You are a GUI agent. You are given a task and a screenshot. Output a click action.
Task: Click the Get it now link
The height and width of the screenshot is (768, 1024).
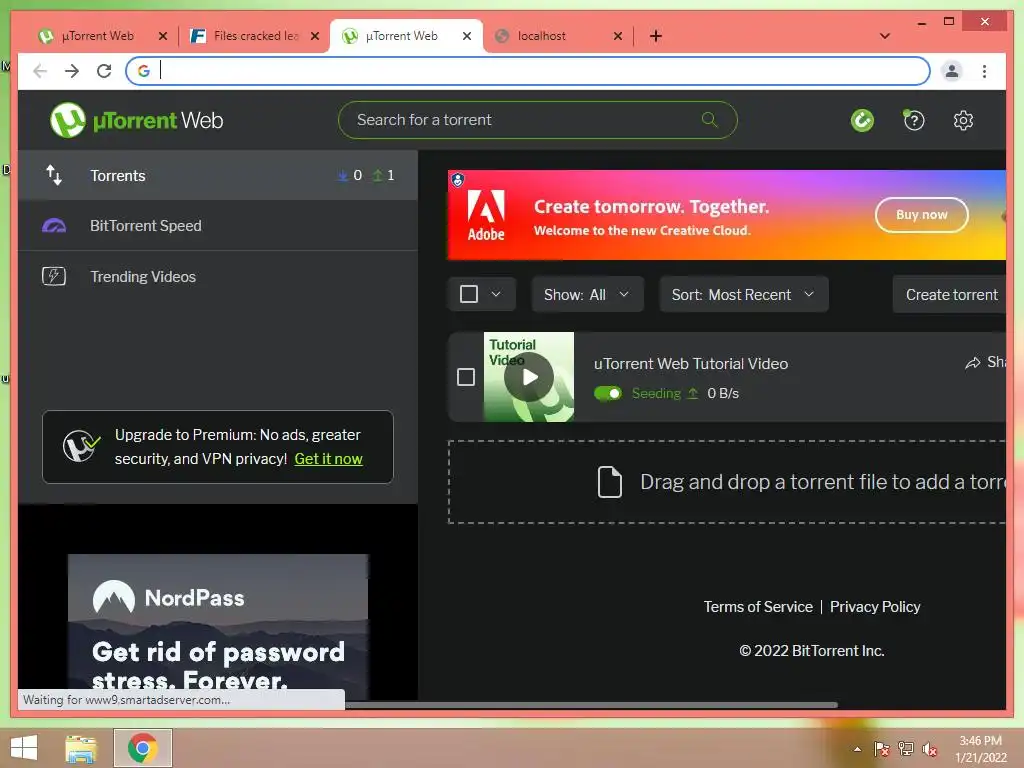[x=328, y=459]
